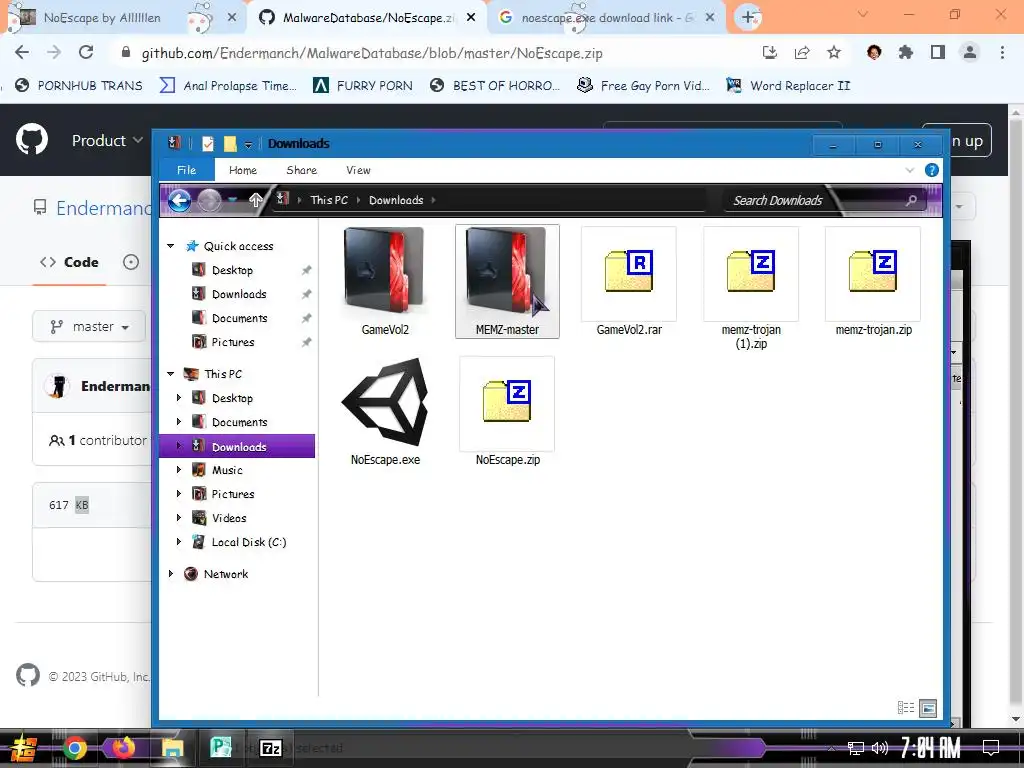Image resolution: width=1024 pixels, height=768 pixels.
Task: Open the Explorer Share ribbon tab
Action: point(301,170)
